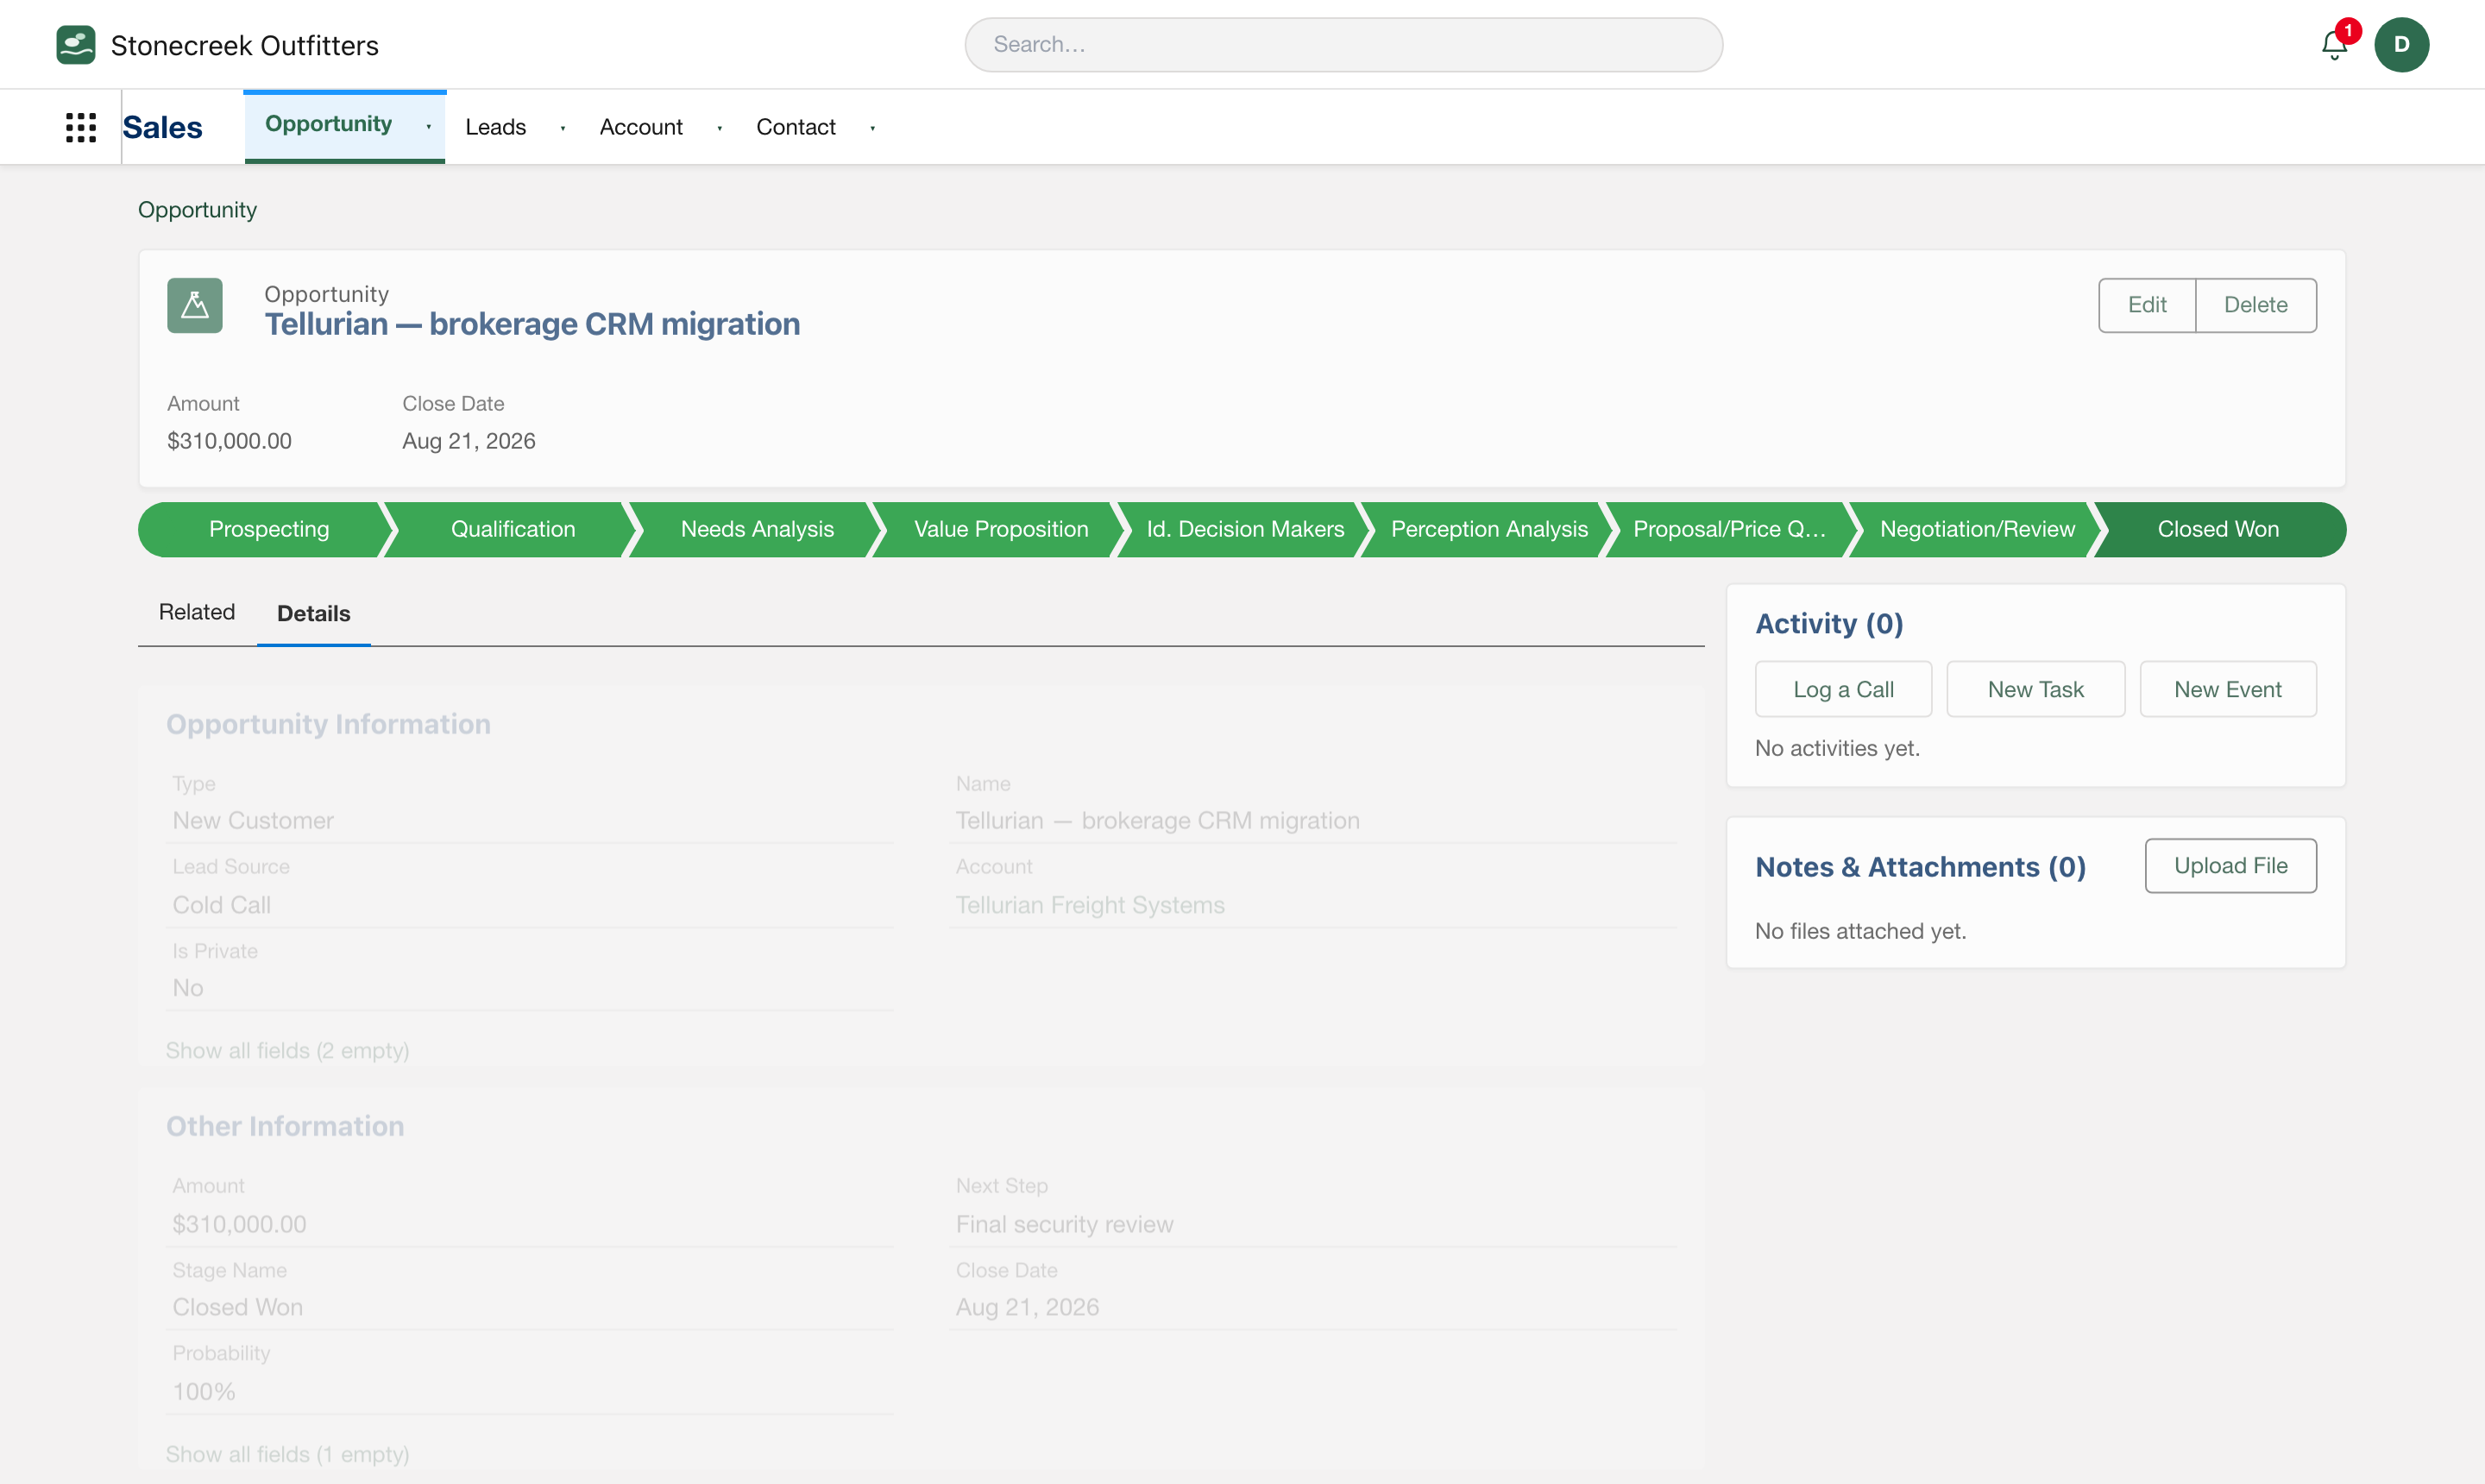Click the opportunity record mountain icon
The height and width of the screenshot is (1484, 2485).
[x=195, y=305]
